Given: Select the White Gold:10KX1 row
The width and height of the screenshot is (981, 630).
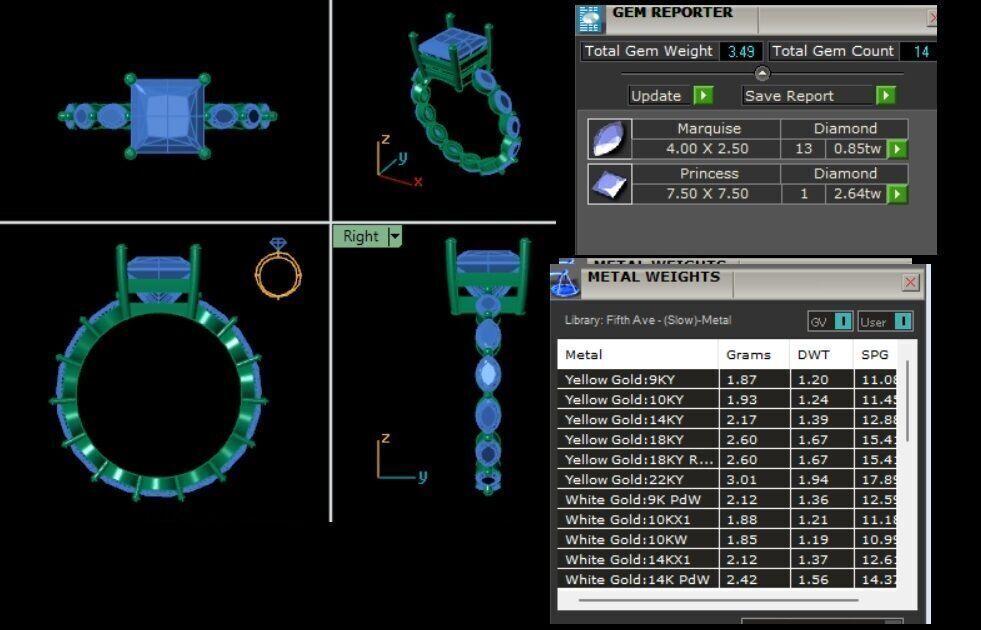Looking at the screenshot, I should (727, 519).
